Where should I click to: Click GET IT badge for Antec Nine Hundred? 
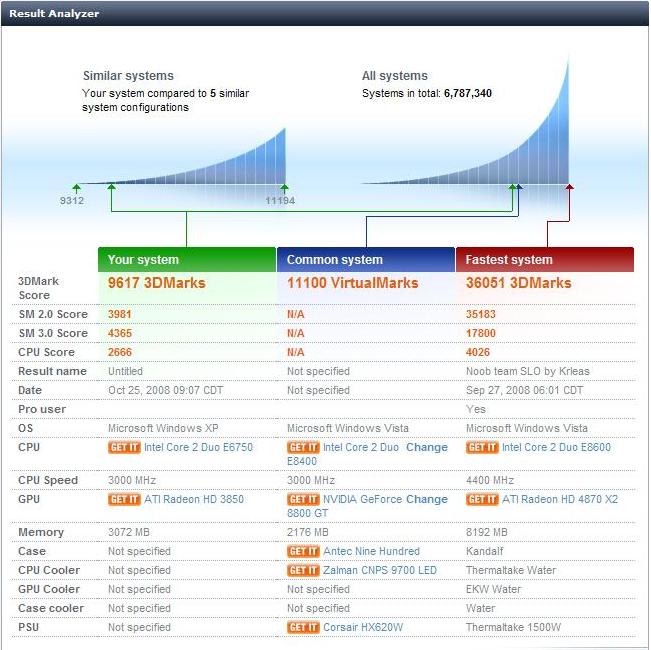pos(303,551)
